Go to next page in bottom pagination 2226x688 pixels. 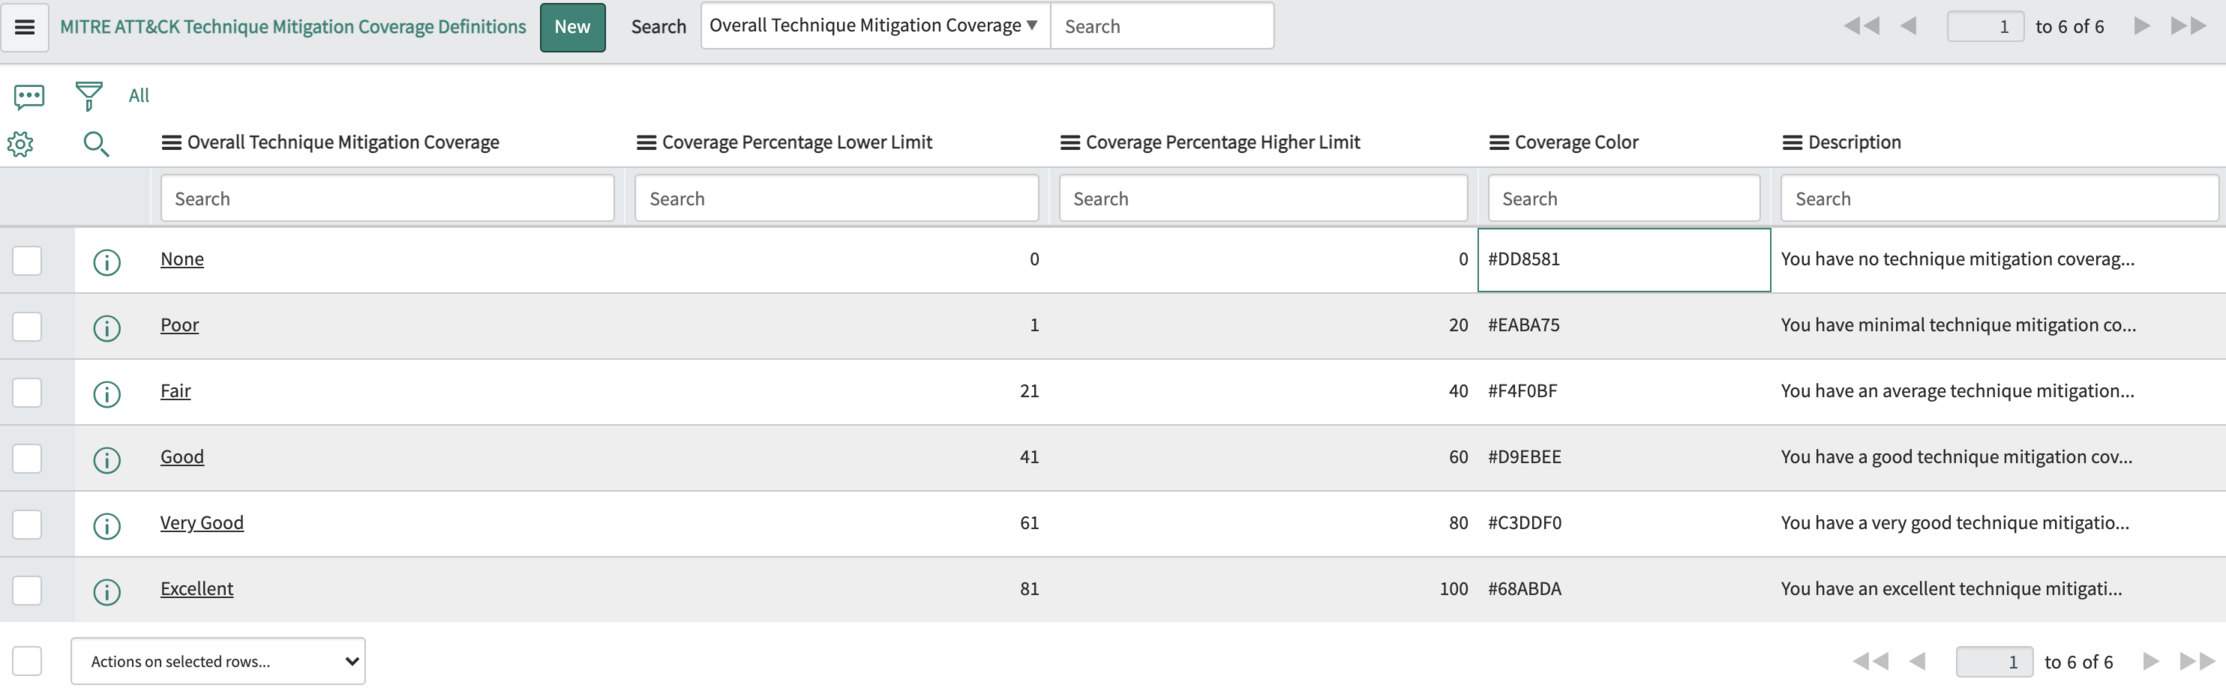2151,661
